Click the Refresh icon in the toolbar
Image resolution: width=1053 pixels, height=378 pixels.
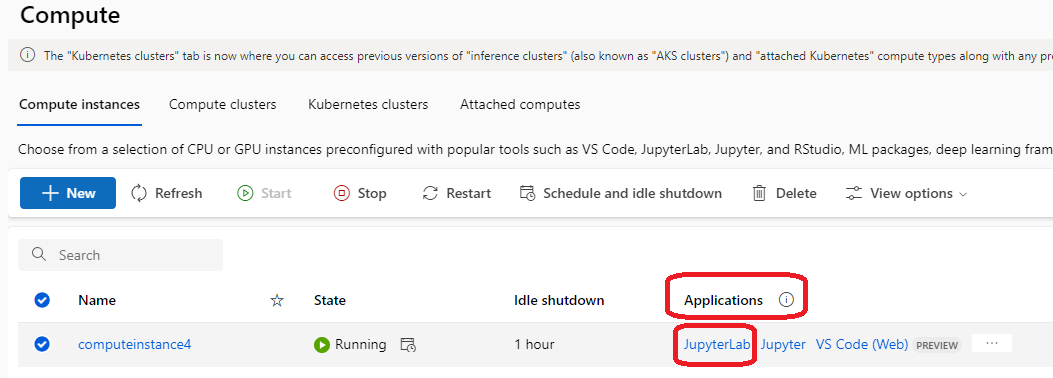[139, 193]
